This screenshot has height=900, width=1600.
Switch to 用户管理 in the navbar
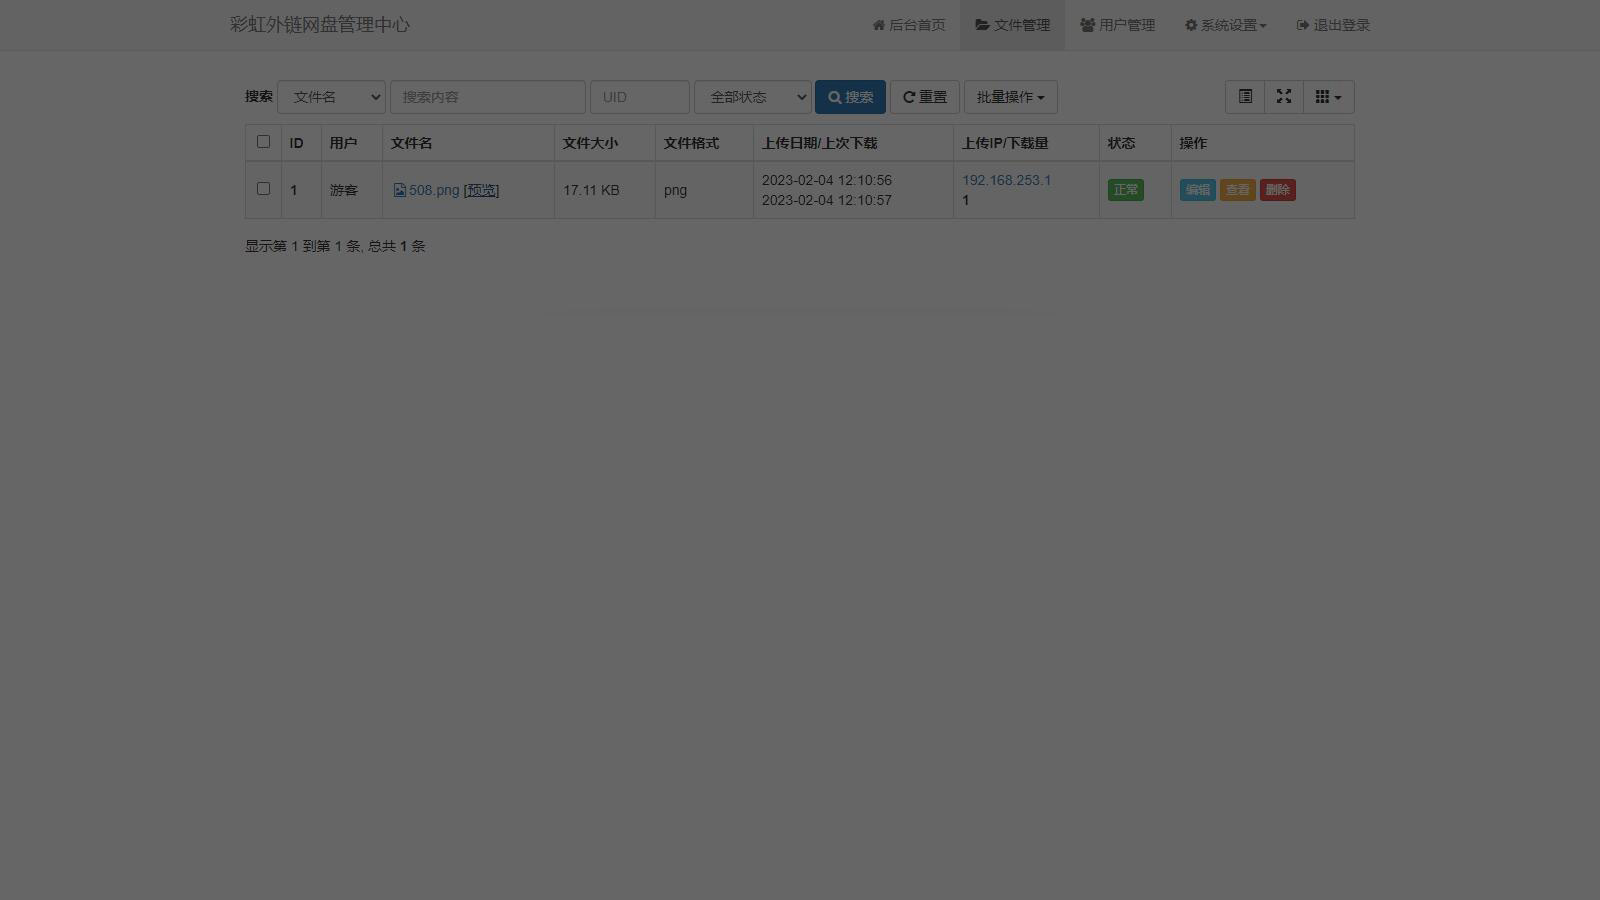(1117, 25)
